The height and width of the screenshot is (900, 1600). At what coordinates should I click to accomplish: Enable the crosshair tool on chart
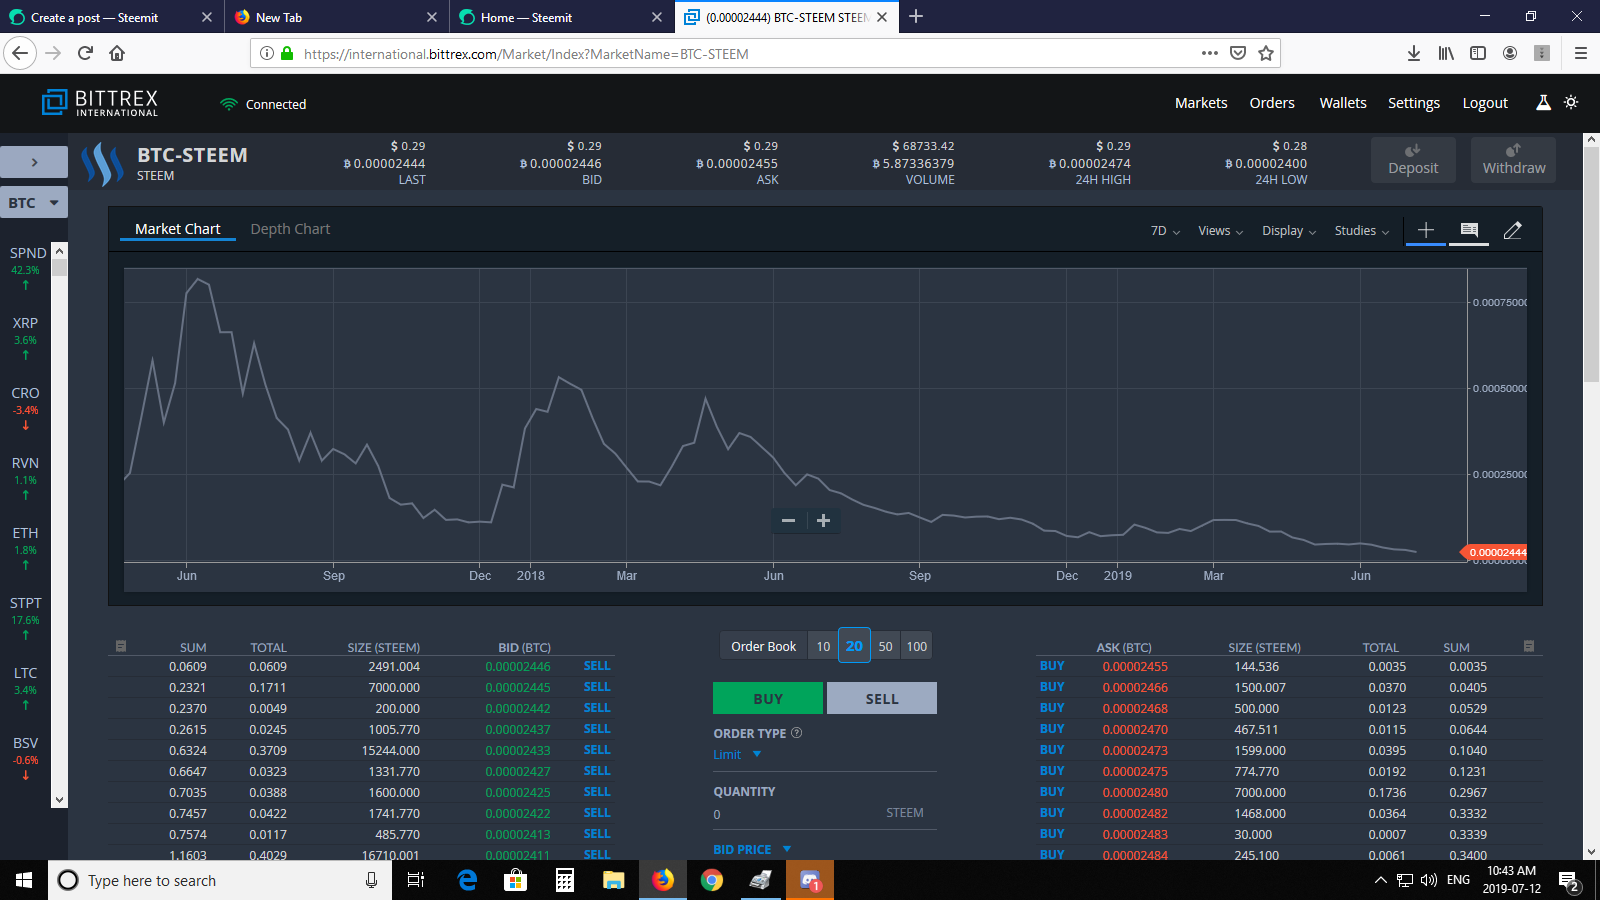[1426, 230]
